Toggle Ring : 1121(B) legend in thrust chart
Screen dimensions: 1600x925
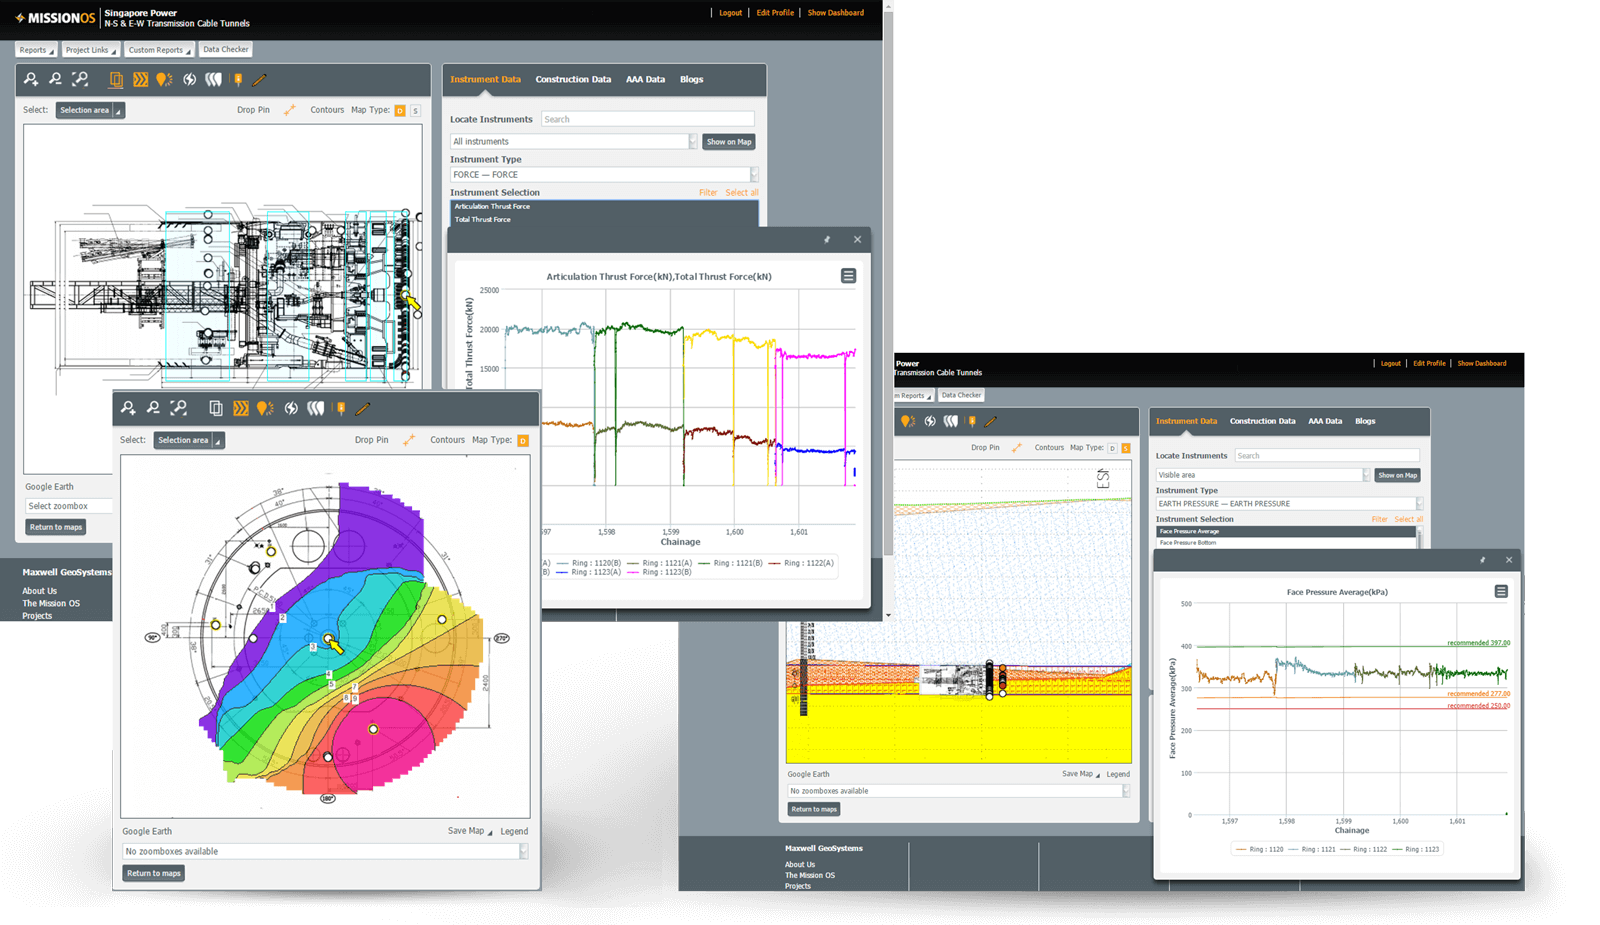[731, 563]
